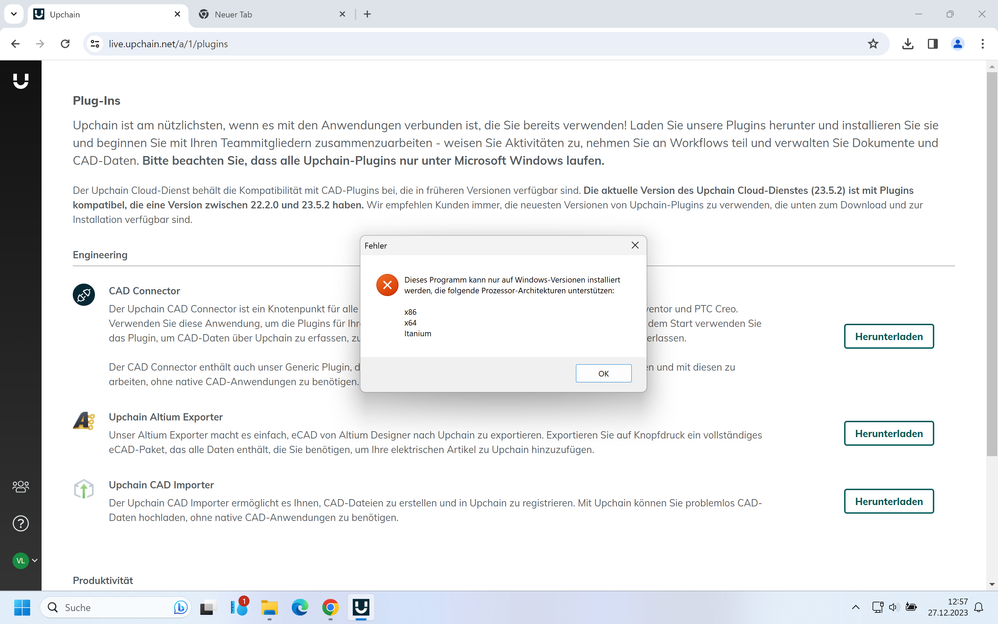Image resolution: width=998 pixels, height=624 pixels.
Task: Click the Produktivität section heading
Action: pos(102,581)
